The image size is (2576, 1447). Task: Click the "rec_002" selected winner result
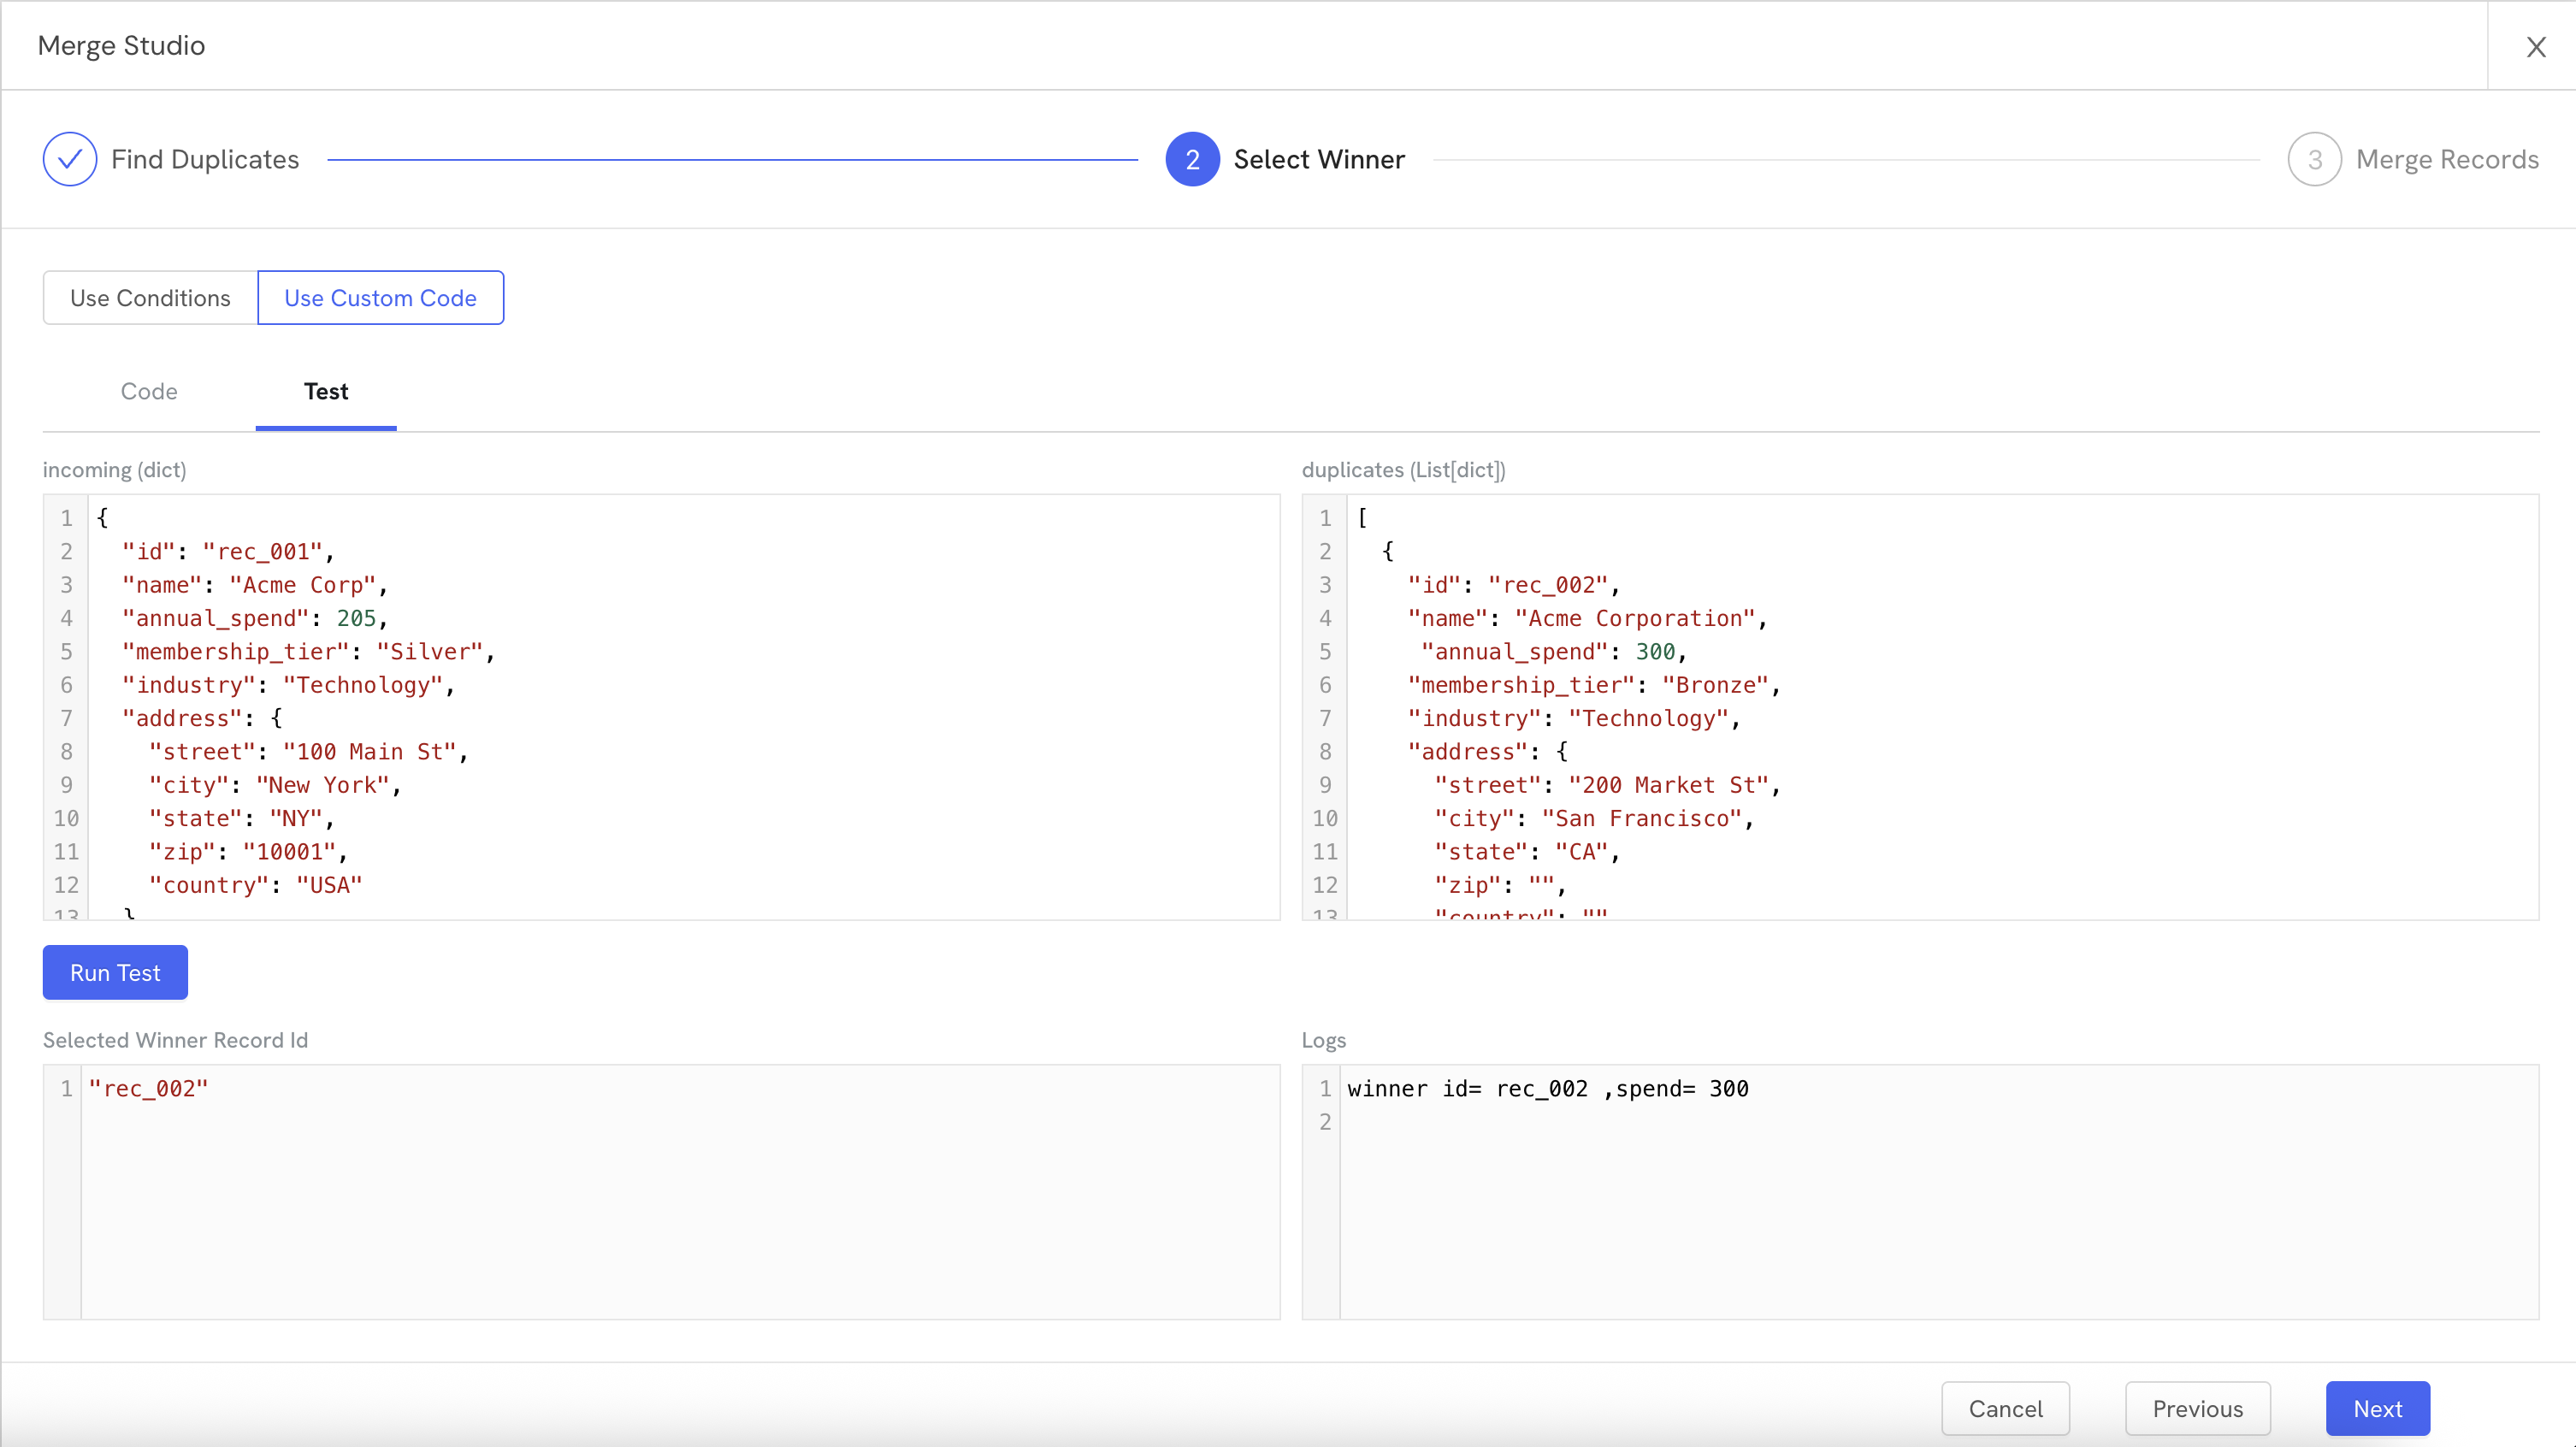coord(148,1089)
